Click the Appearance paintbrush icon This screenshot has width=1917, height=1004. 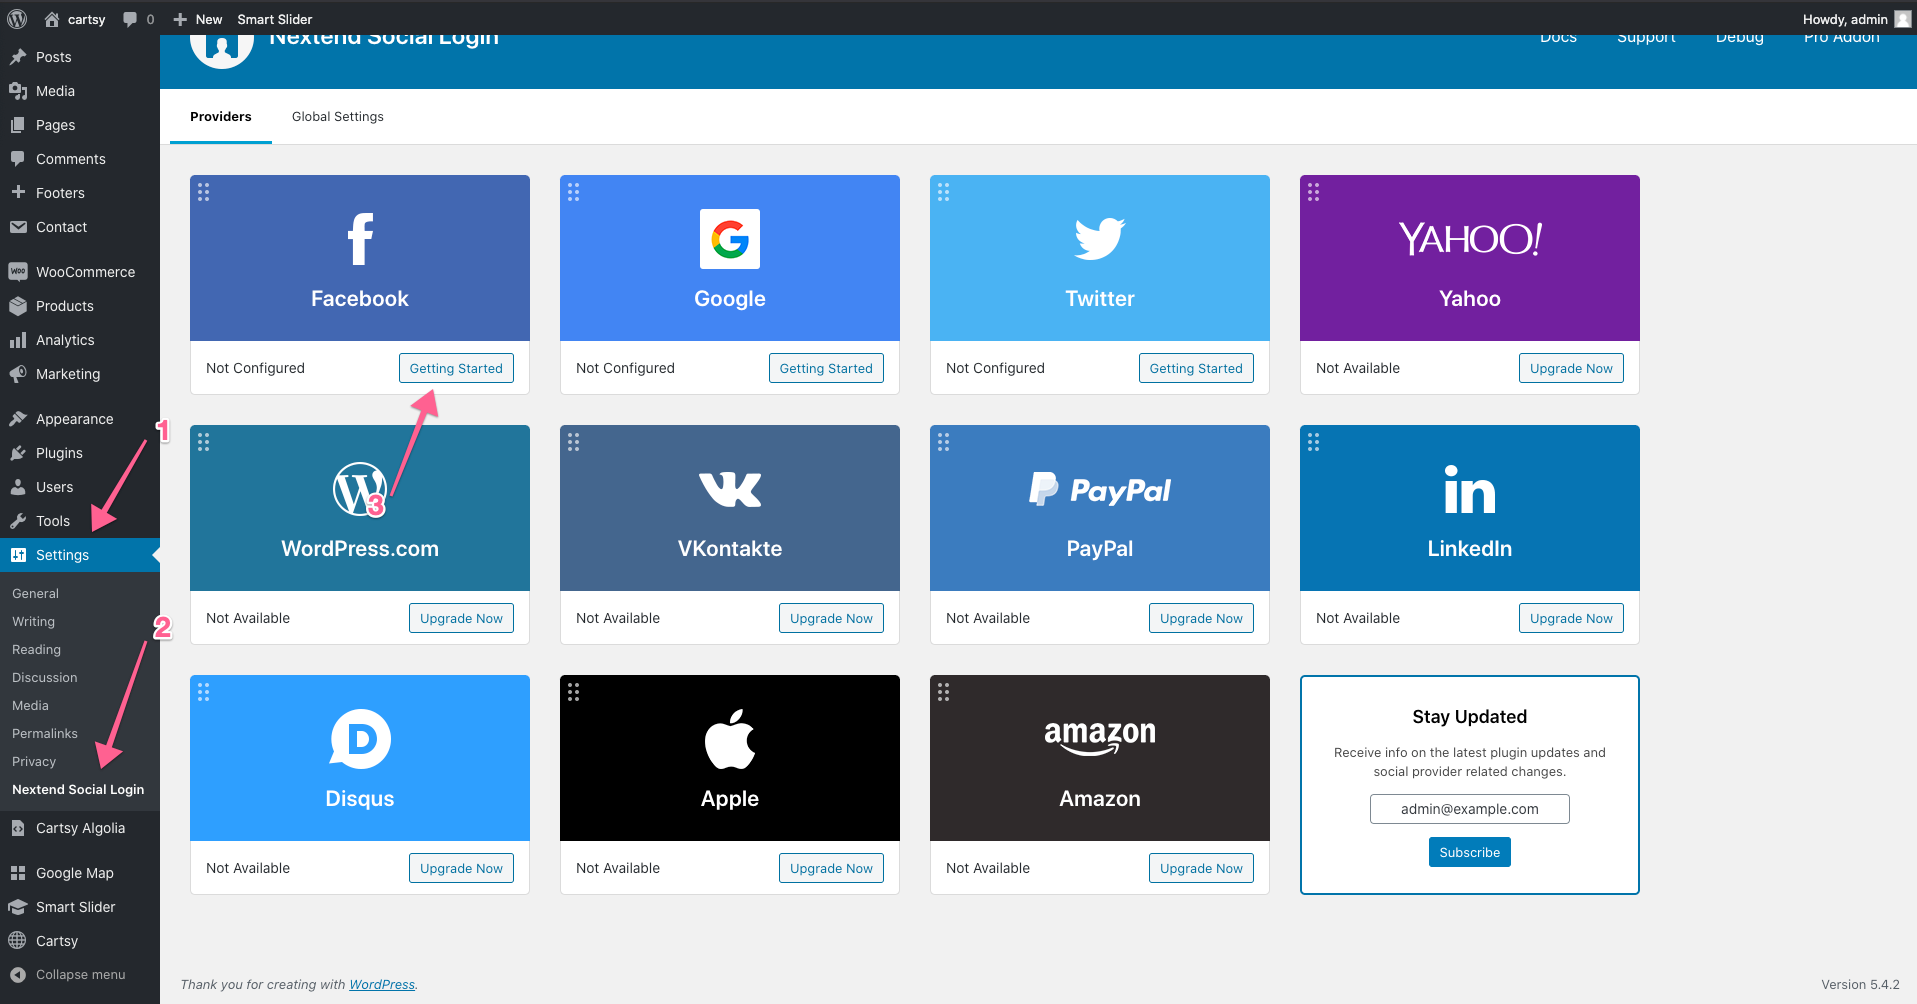(18, 419)
